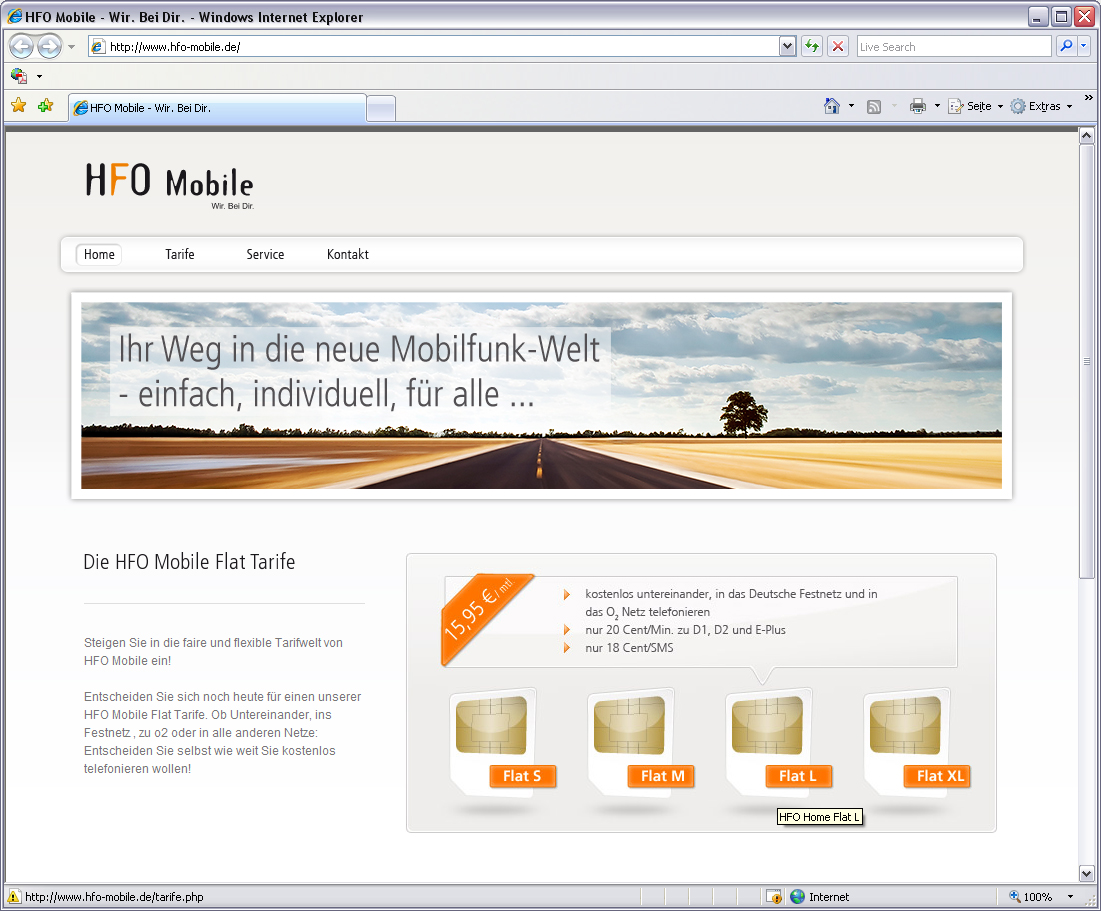This screenshot has width=1101, height=911.
Task: Expand the Print options dropdown arrow
Action: 937,106
